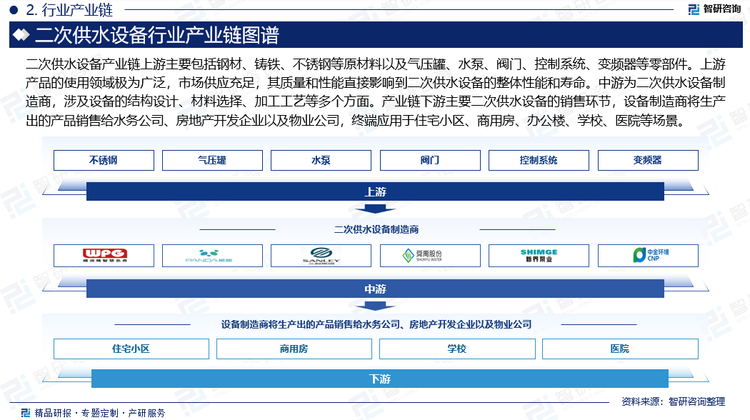Select the 不锈钢 box
This screenshot has width=750, height=420.
(x=104, y=160)
